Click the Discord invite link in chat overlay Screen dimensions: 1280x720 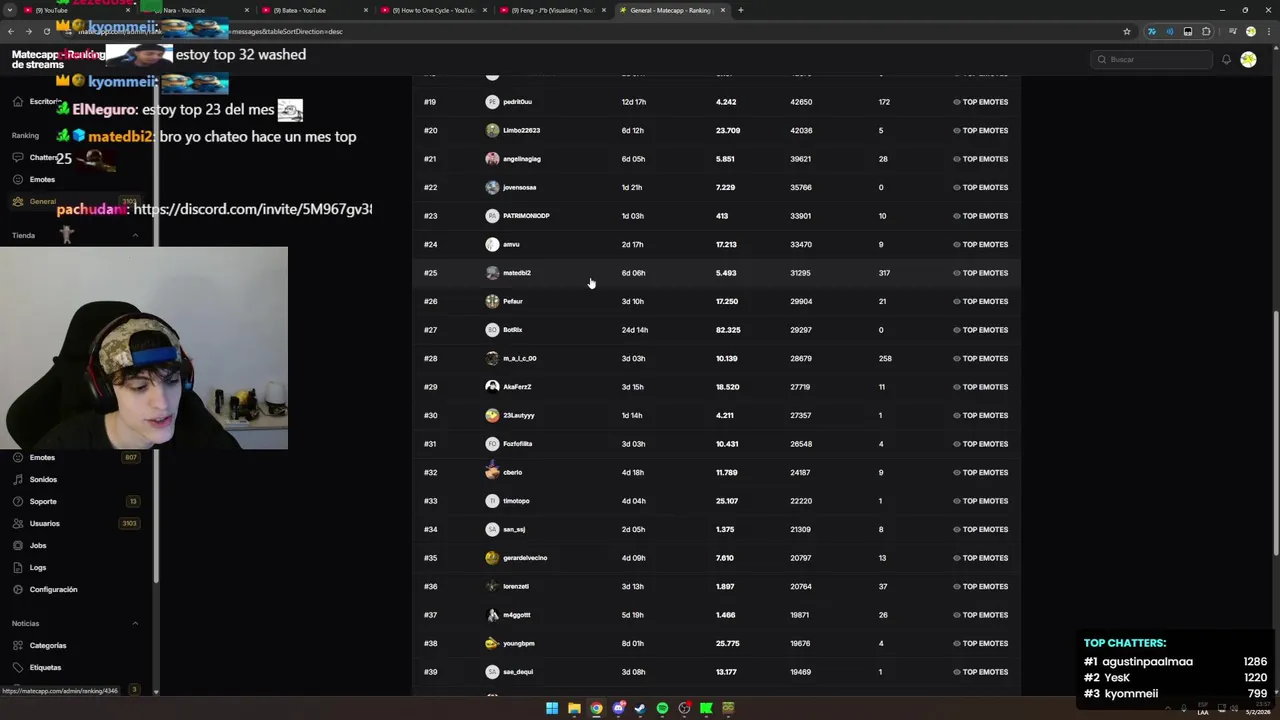(252, 209)
